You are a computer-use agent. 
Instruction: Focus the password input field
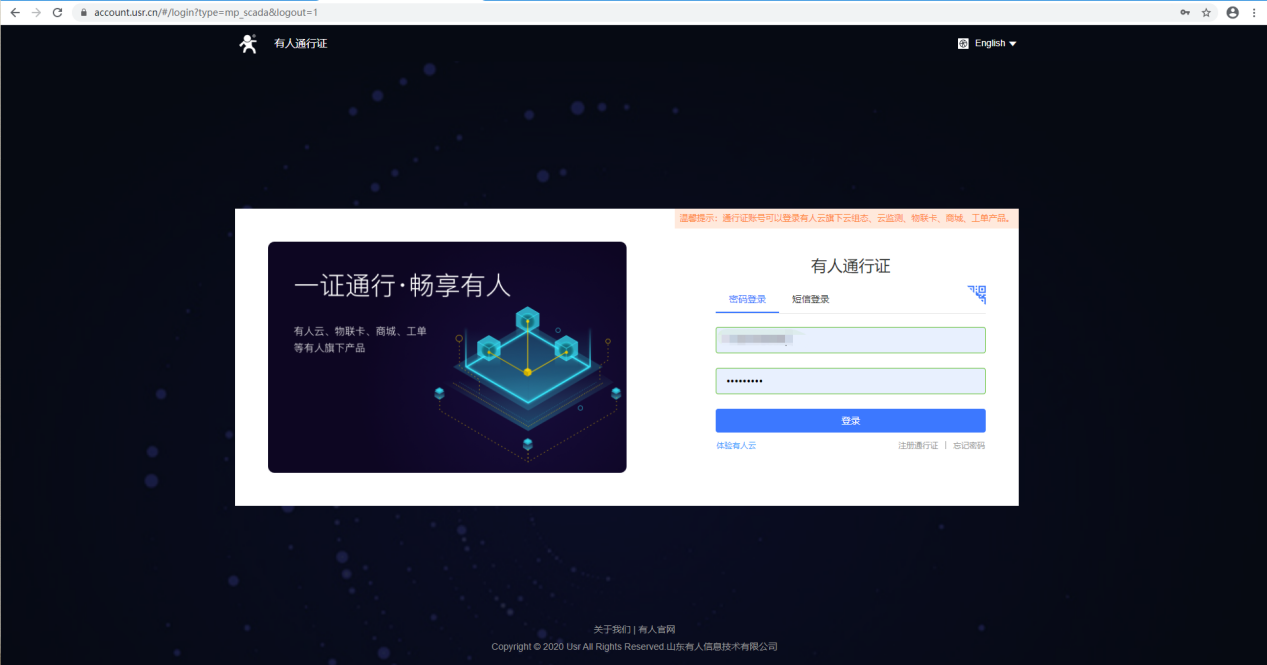850,381
